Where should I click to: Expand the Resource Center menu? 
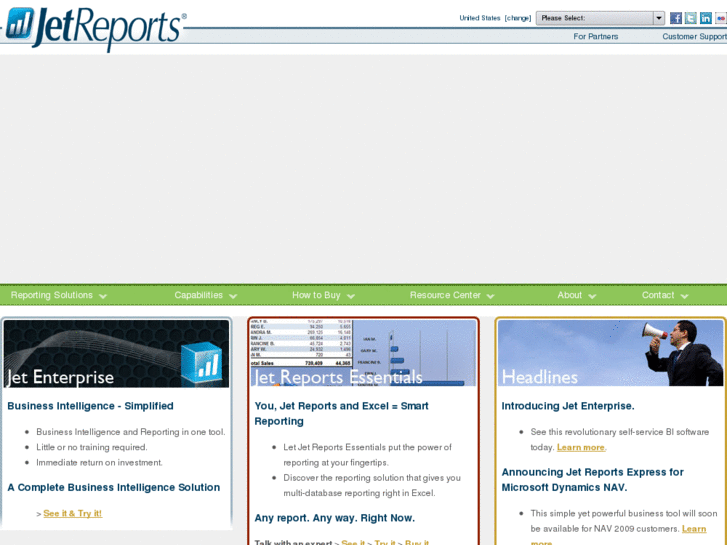[x=452, y=295]
